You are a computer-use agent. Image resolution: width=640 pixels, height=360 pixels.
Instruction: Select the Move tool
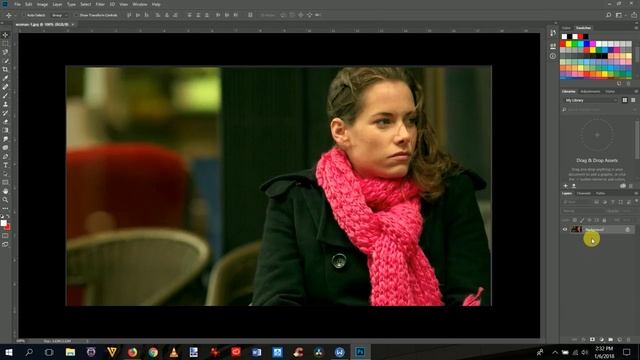click(5, 35)
